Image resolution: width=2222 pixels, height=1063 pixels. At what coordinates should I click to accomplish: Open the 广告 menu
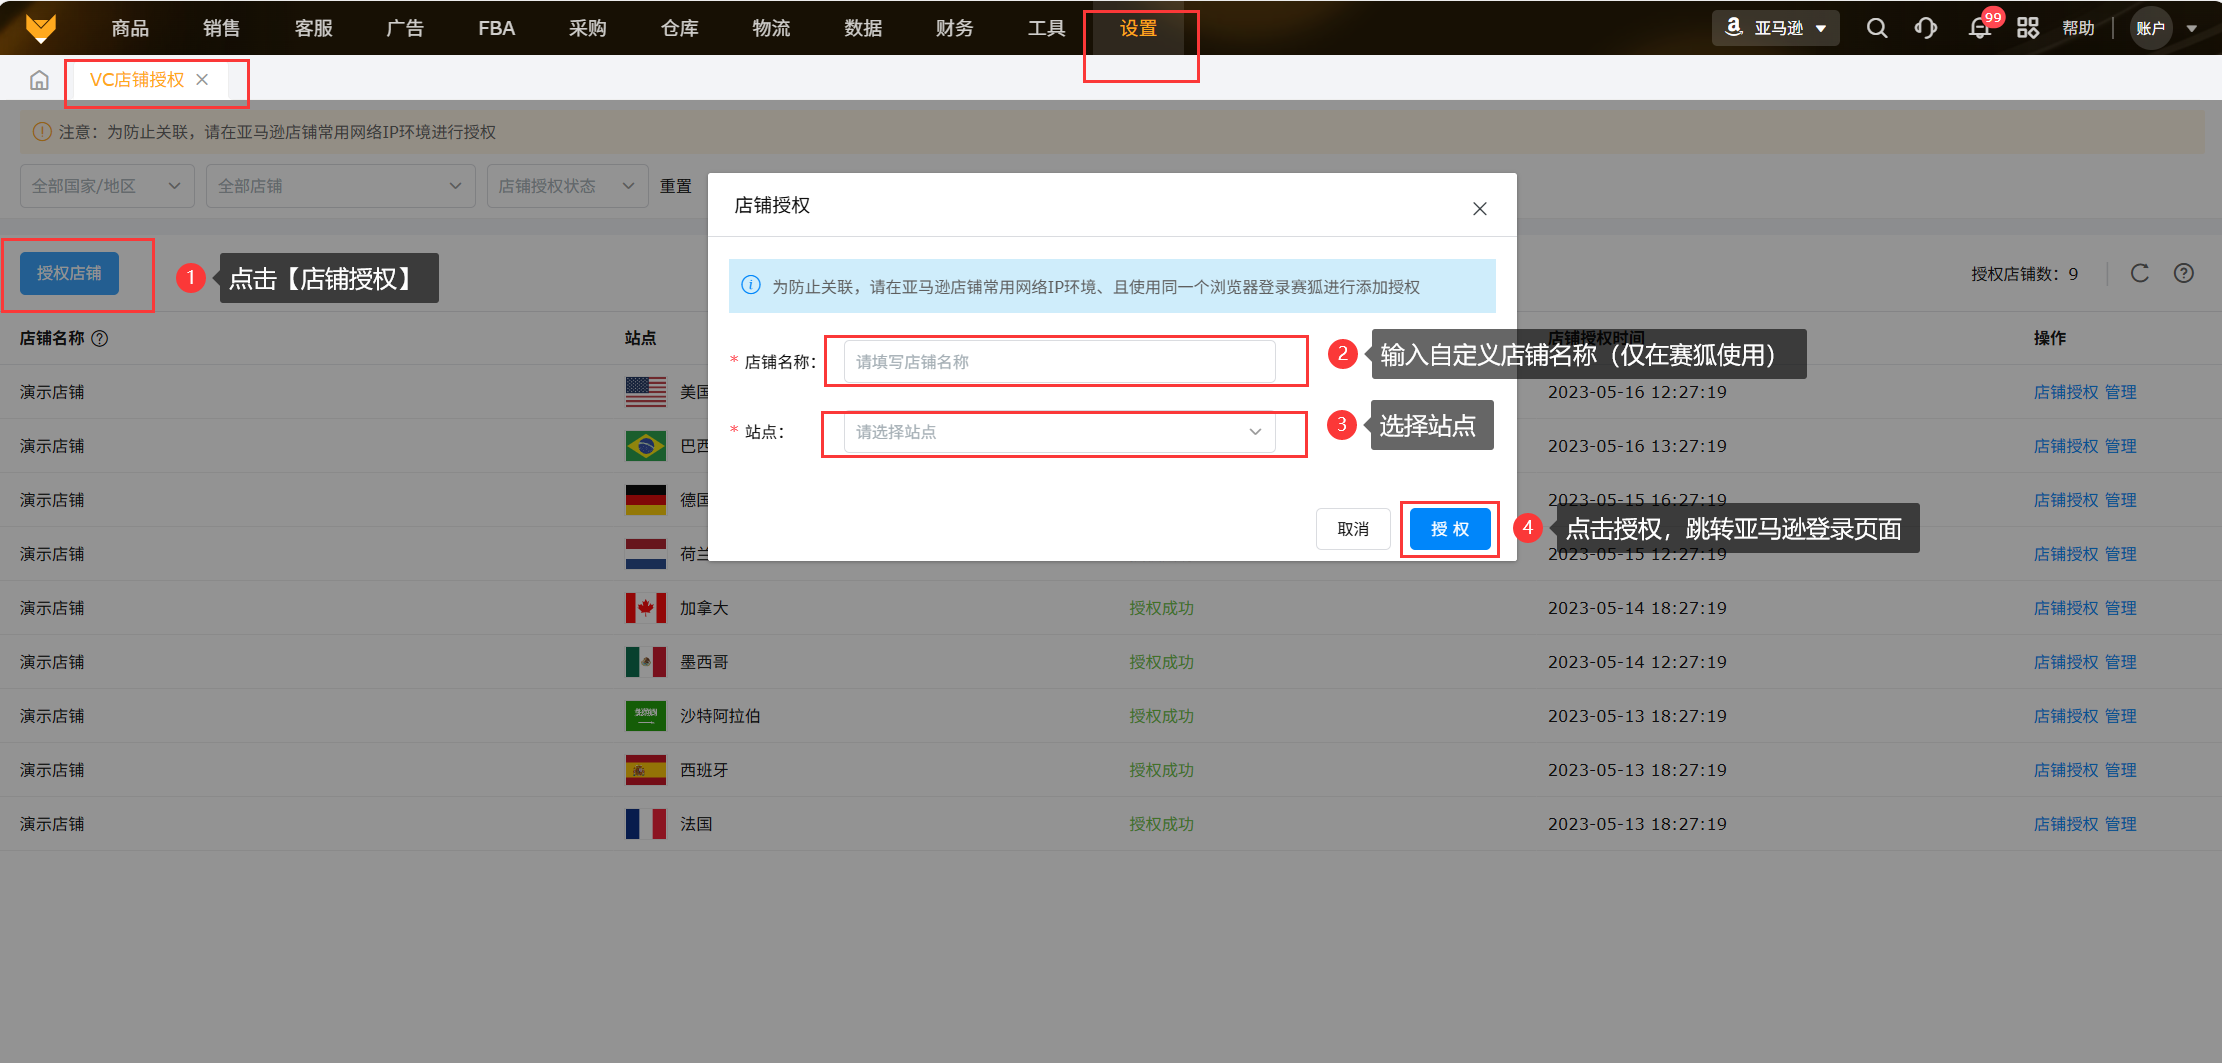(x=405, y=28)
